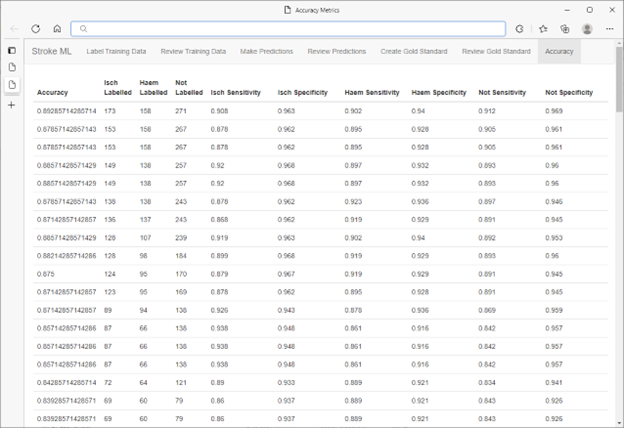
Task: Click the new tab plus icon in sidebar
Action: pyautogui.click(x=12, y=104)
